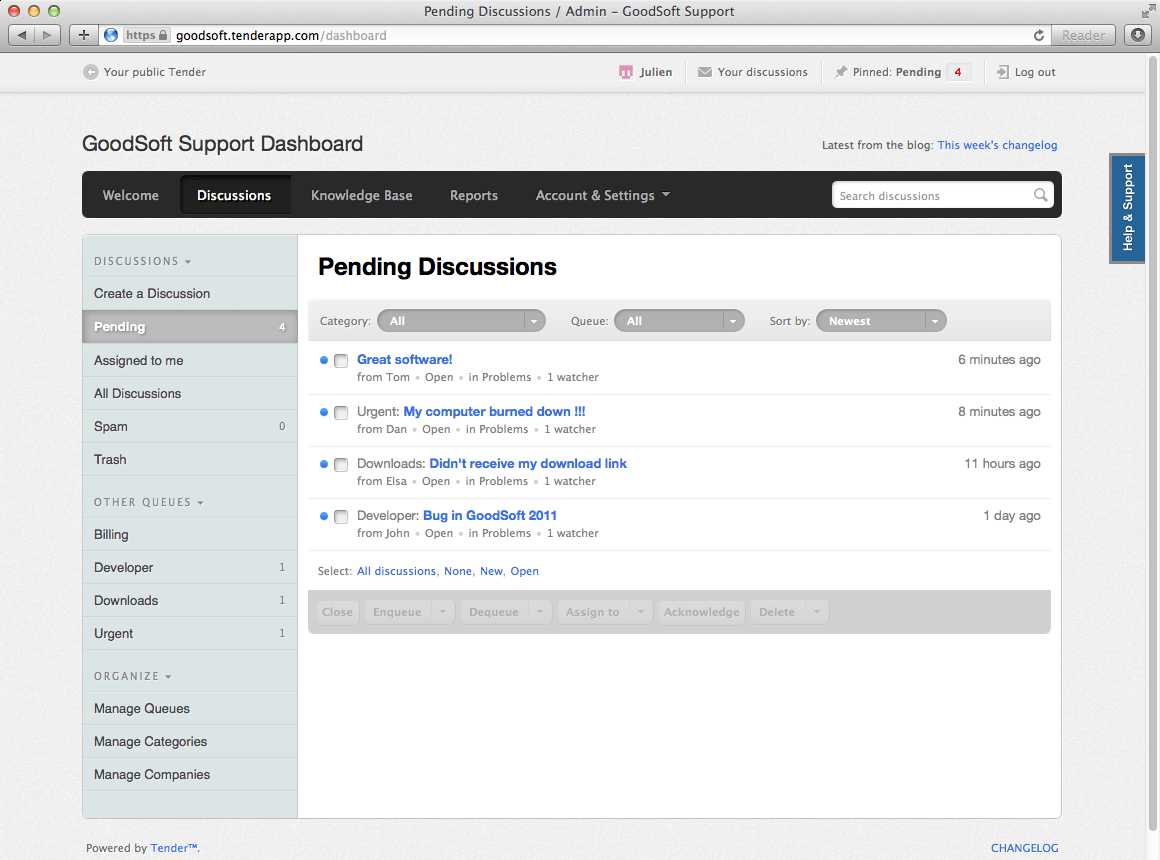Open the Billing queue
The width and height of the screenshot is (1160, 860).
(x=190, y=534)
